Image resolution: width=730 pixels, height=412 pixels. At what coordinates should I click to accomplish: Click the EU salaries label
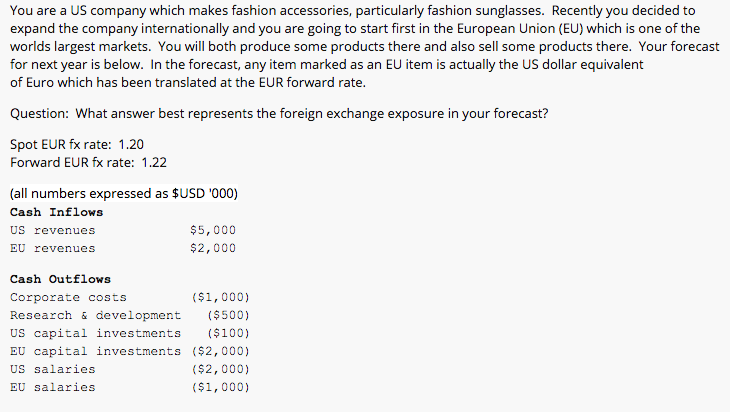pyautogui.click(x=53, y=387)
